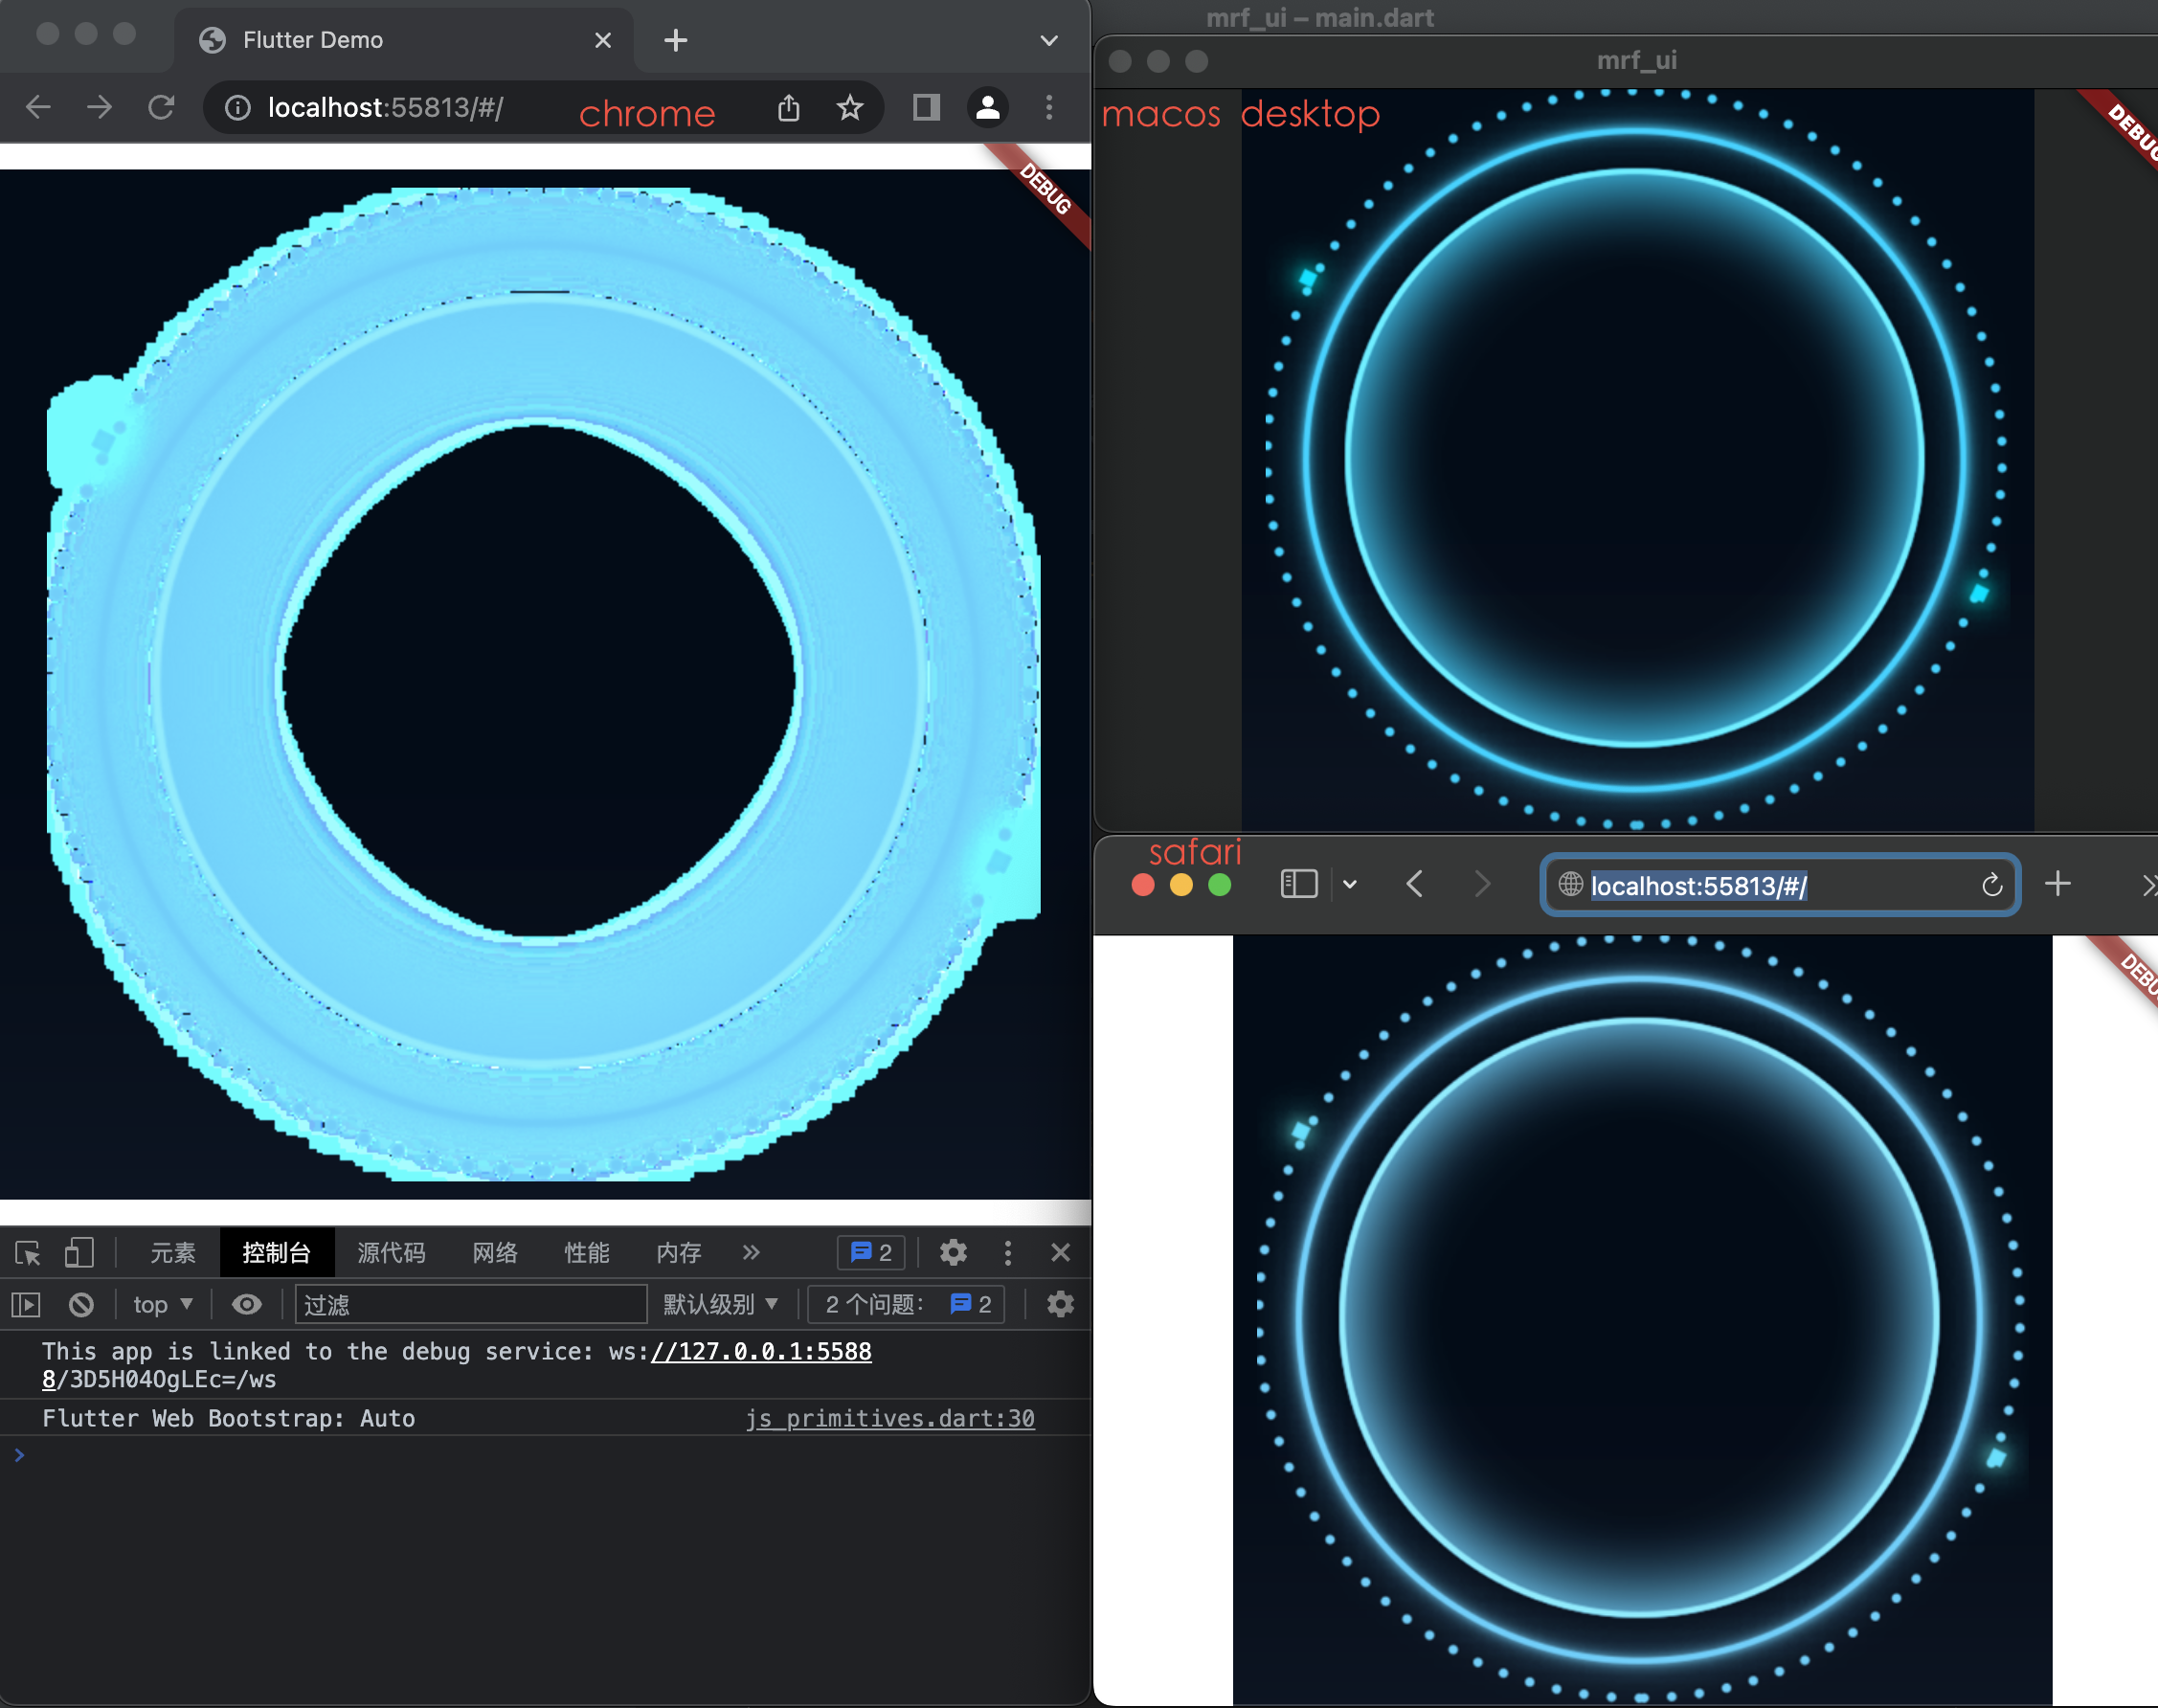
Task: Click Chrome site info icon
Action: 237,108
